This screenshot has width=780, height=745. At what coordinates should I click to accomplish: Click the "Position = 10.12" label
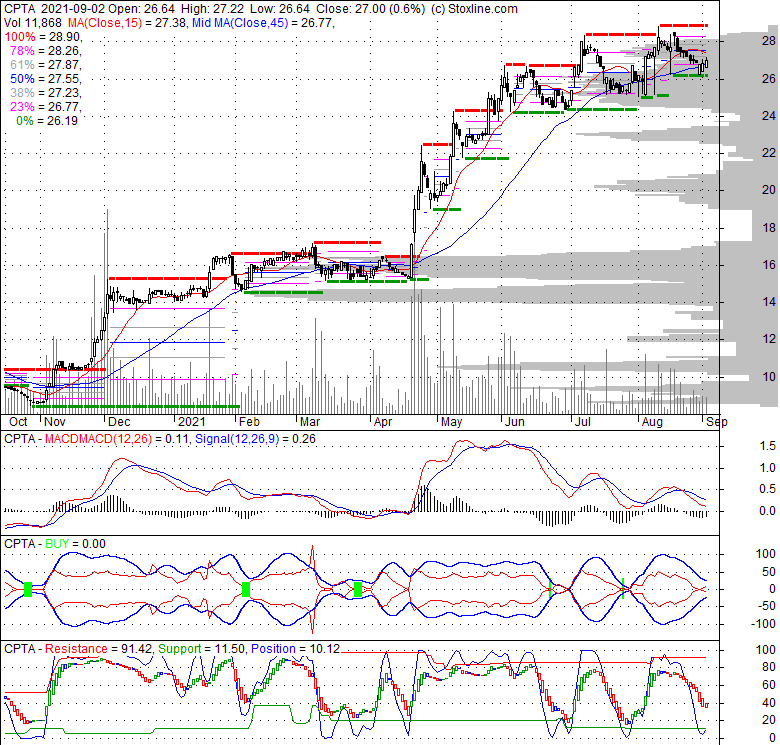295,649
